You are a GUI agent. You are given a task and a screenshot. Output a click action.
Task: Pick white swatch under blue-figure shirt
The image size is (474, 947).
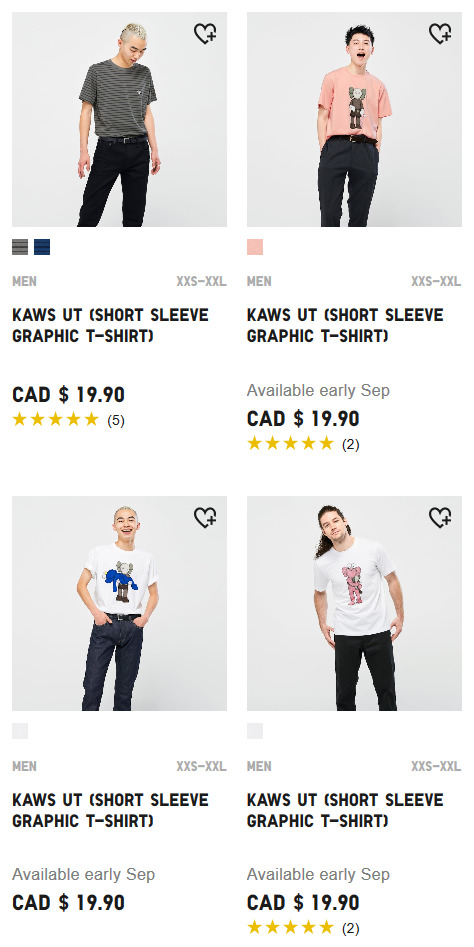pyautogui.click(x=20, y=731)
